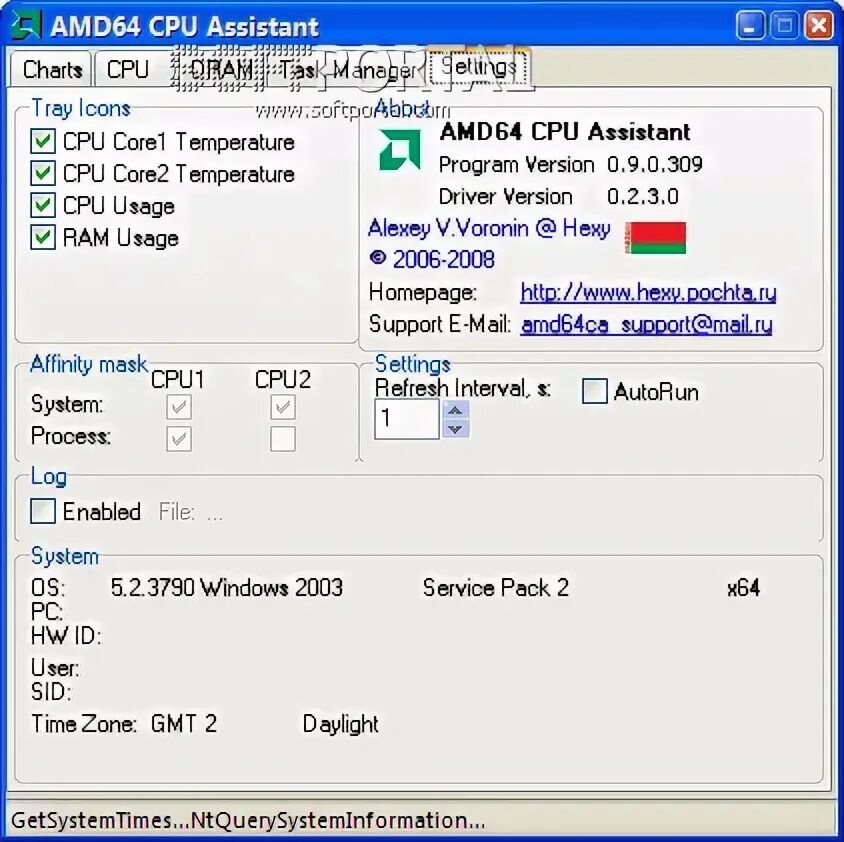Toggle RAM Usage tray icon checkbox

[x=43, y=237]
